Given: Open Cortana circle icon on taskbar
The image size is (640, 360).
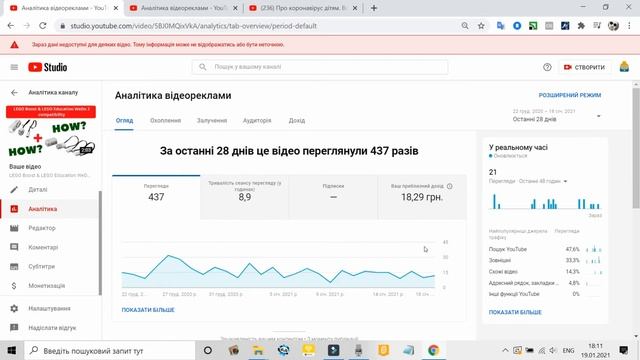Looking at the screenshot, I should pos(208,350).
